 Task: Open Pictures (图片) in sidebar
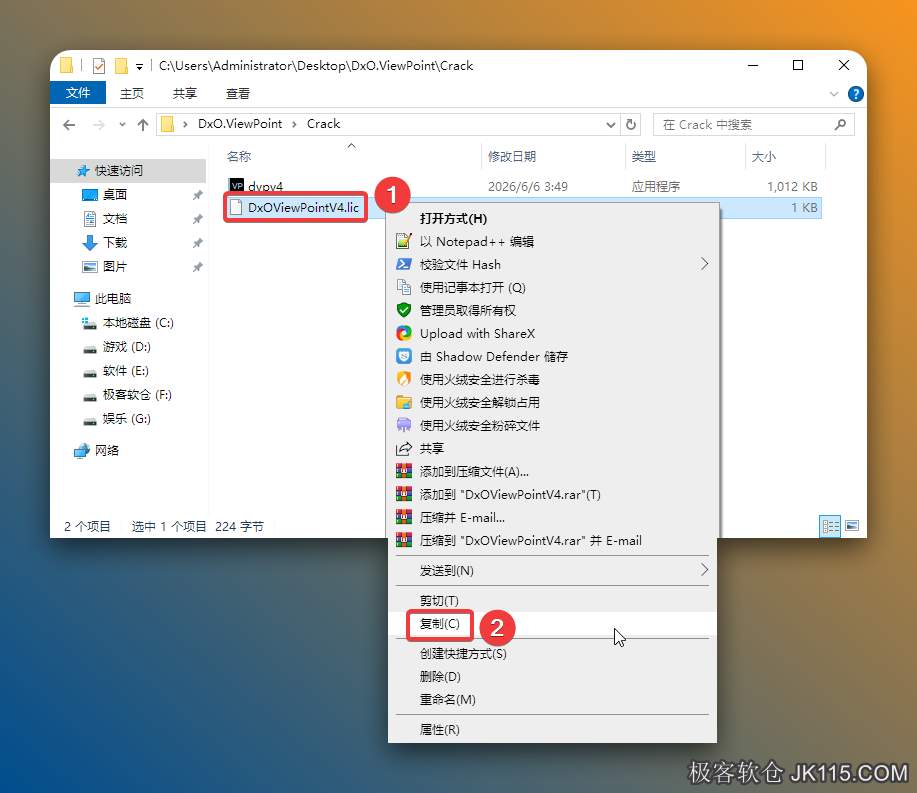115,266
